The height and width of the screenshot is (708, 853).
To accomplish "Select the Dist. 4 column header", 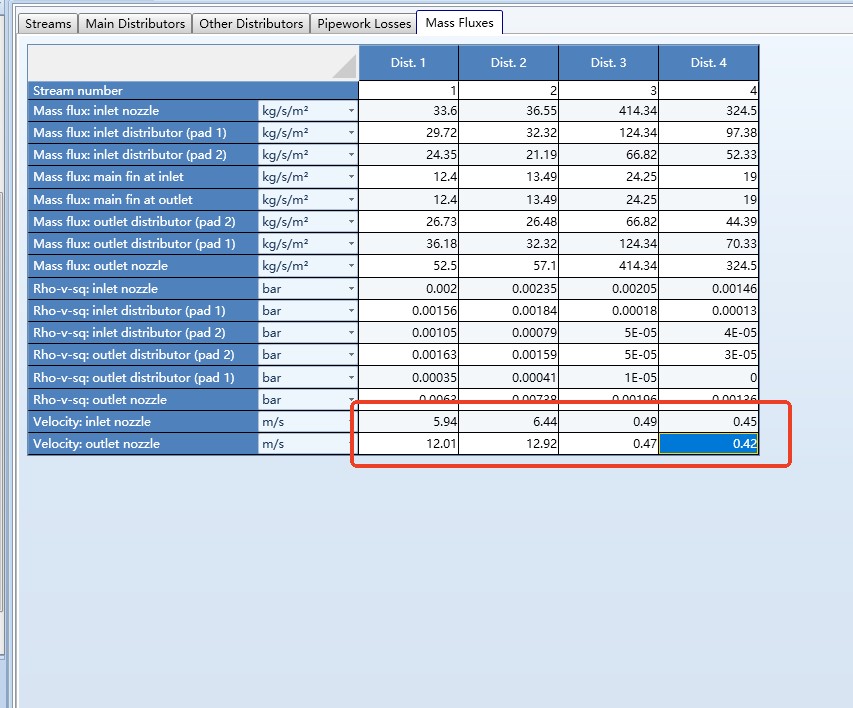I will tap(708, 63).
